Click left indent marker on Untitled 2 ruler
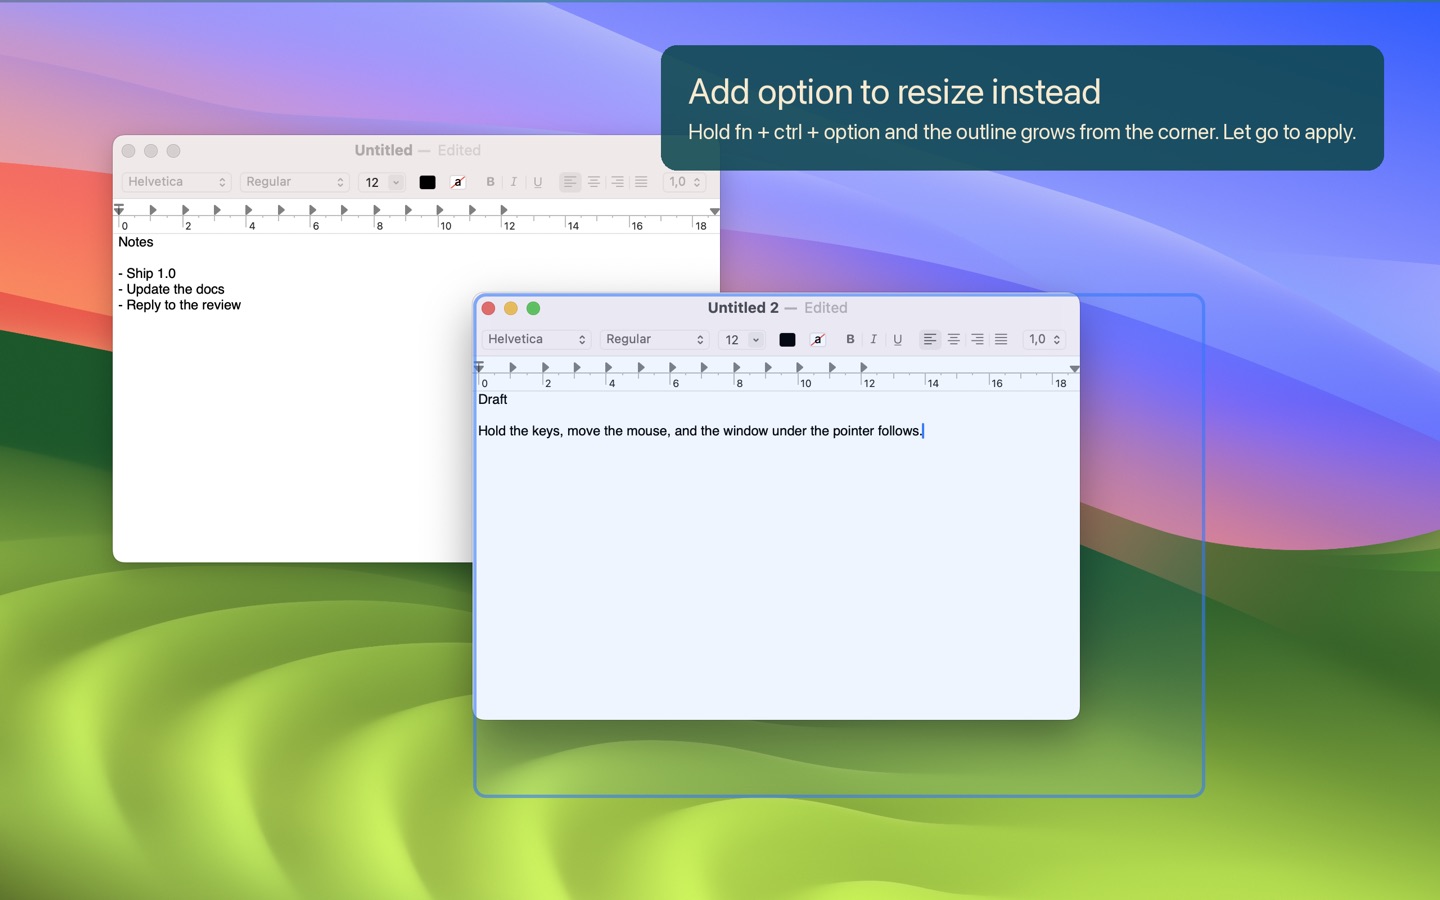 [x=479, y=367]
